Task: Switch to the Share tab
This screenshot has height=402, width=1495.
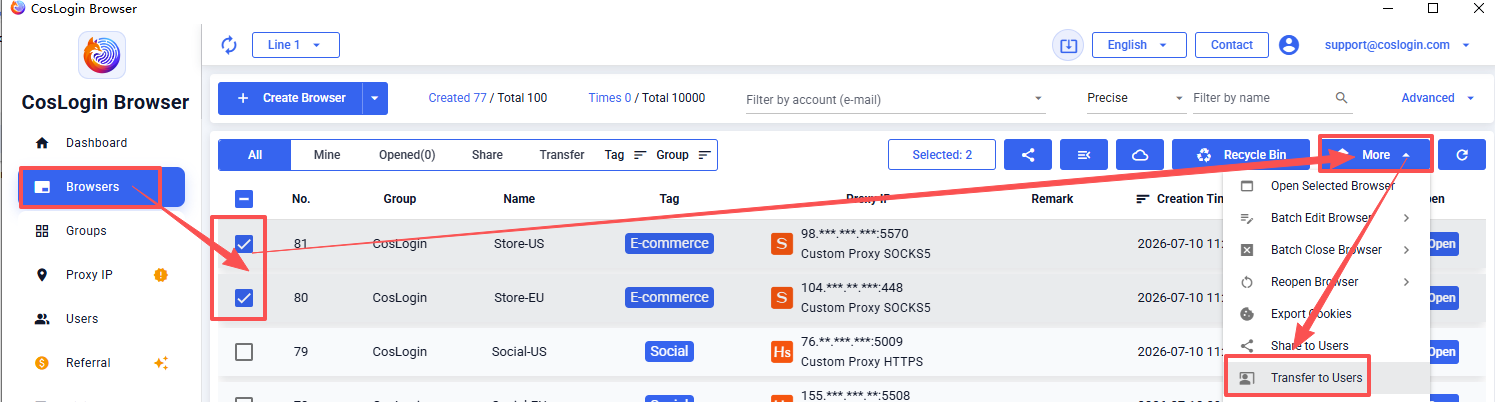Action: (x=487, y=155)
